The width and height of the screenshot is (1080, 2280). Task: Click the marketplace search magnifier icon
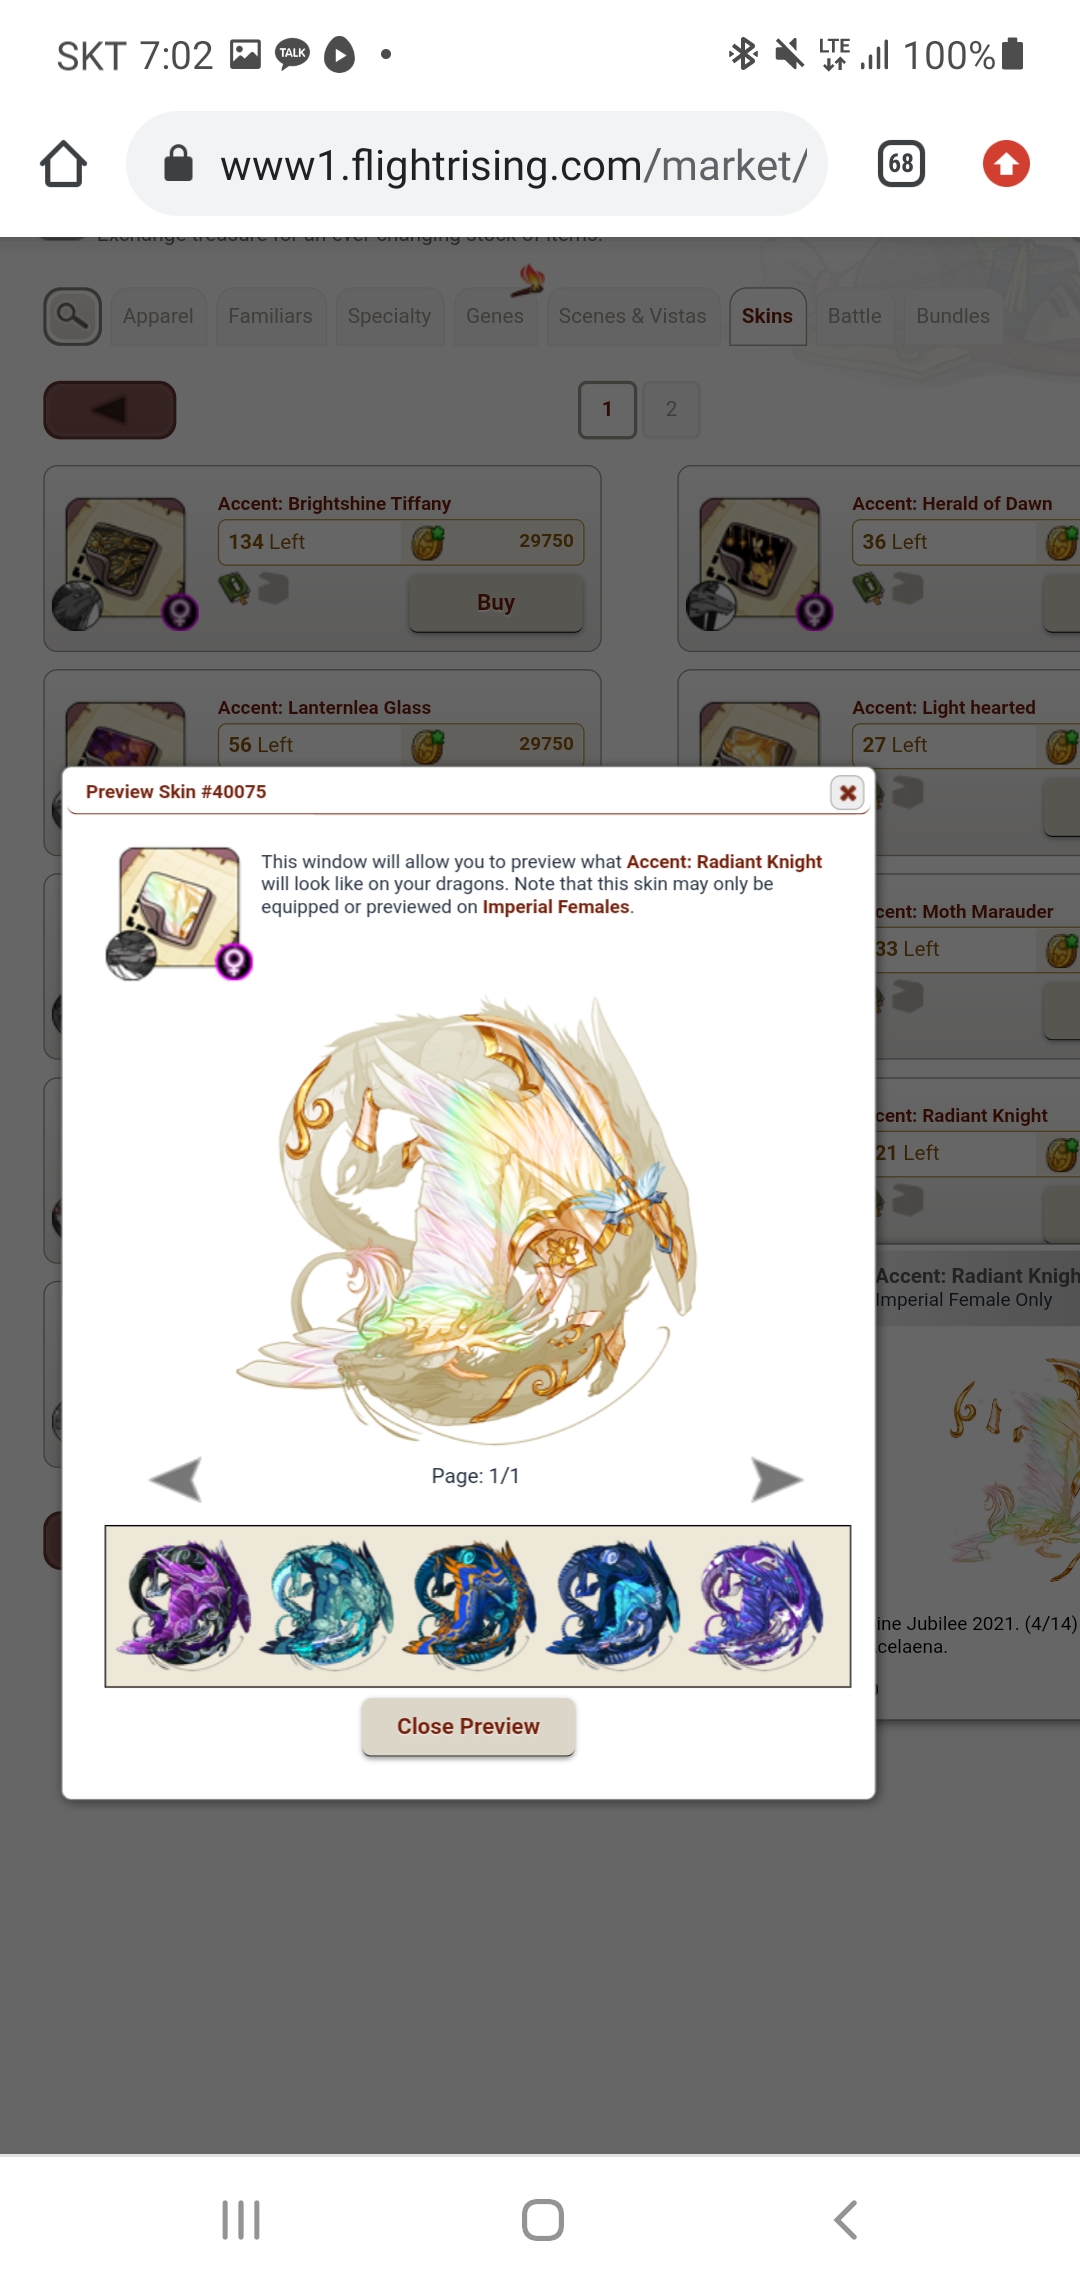[72, 316]
